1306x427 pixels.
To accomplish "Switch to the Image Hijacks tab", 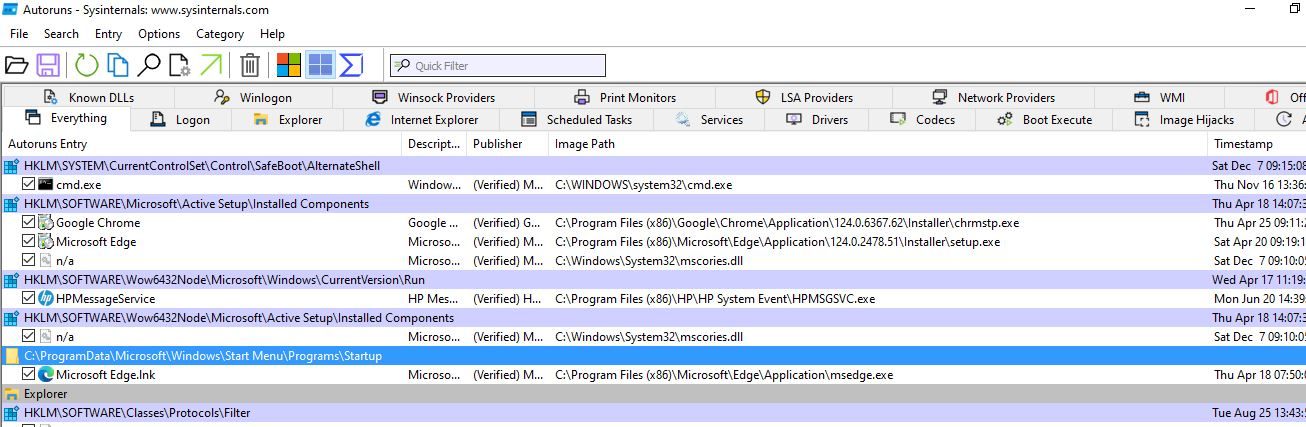I will pyautogui.click(x=1185, y=119).
